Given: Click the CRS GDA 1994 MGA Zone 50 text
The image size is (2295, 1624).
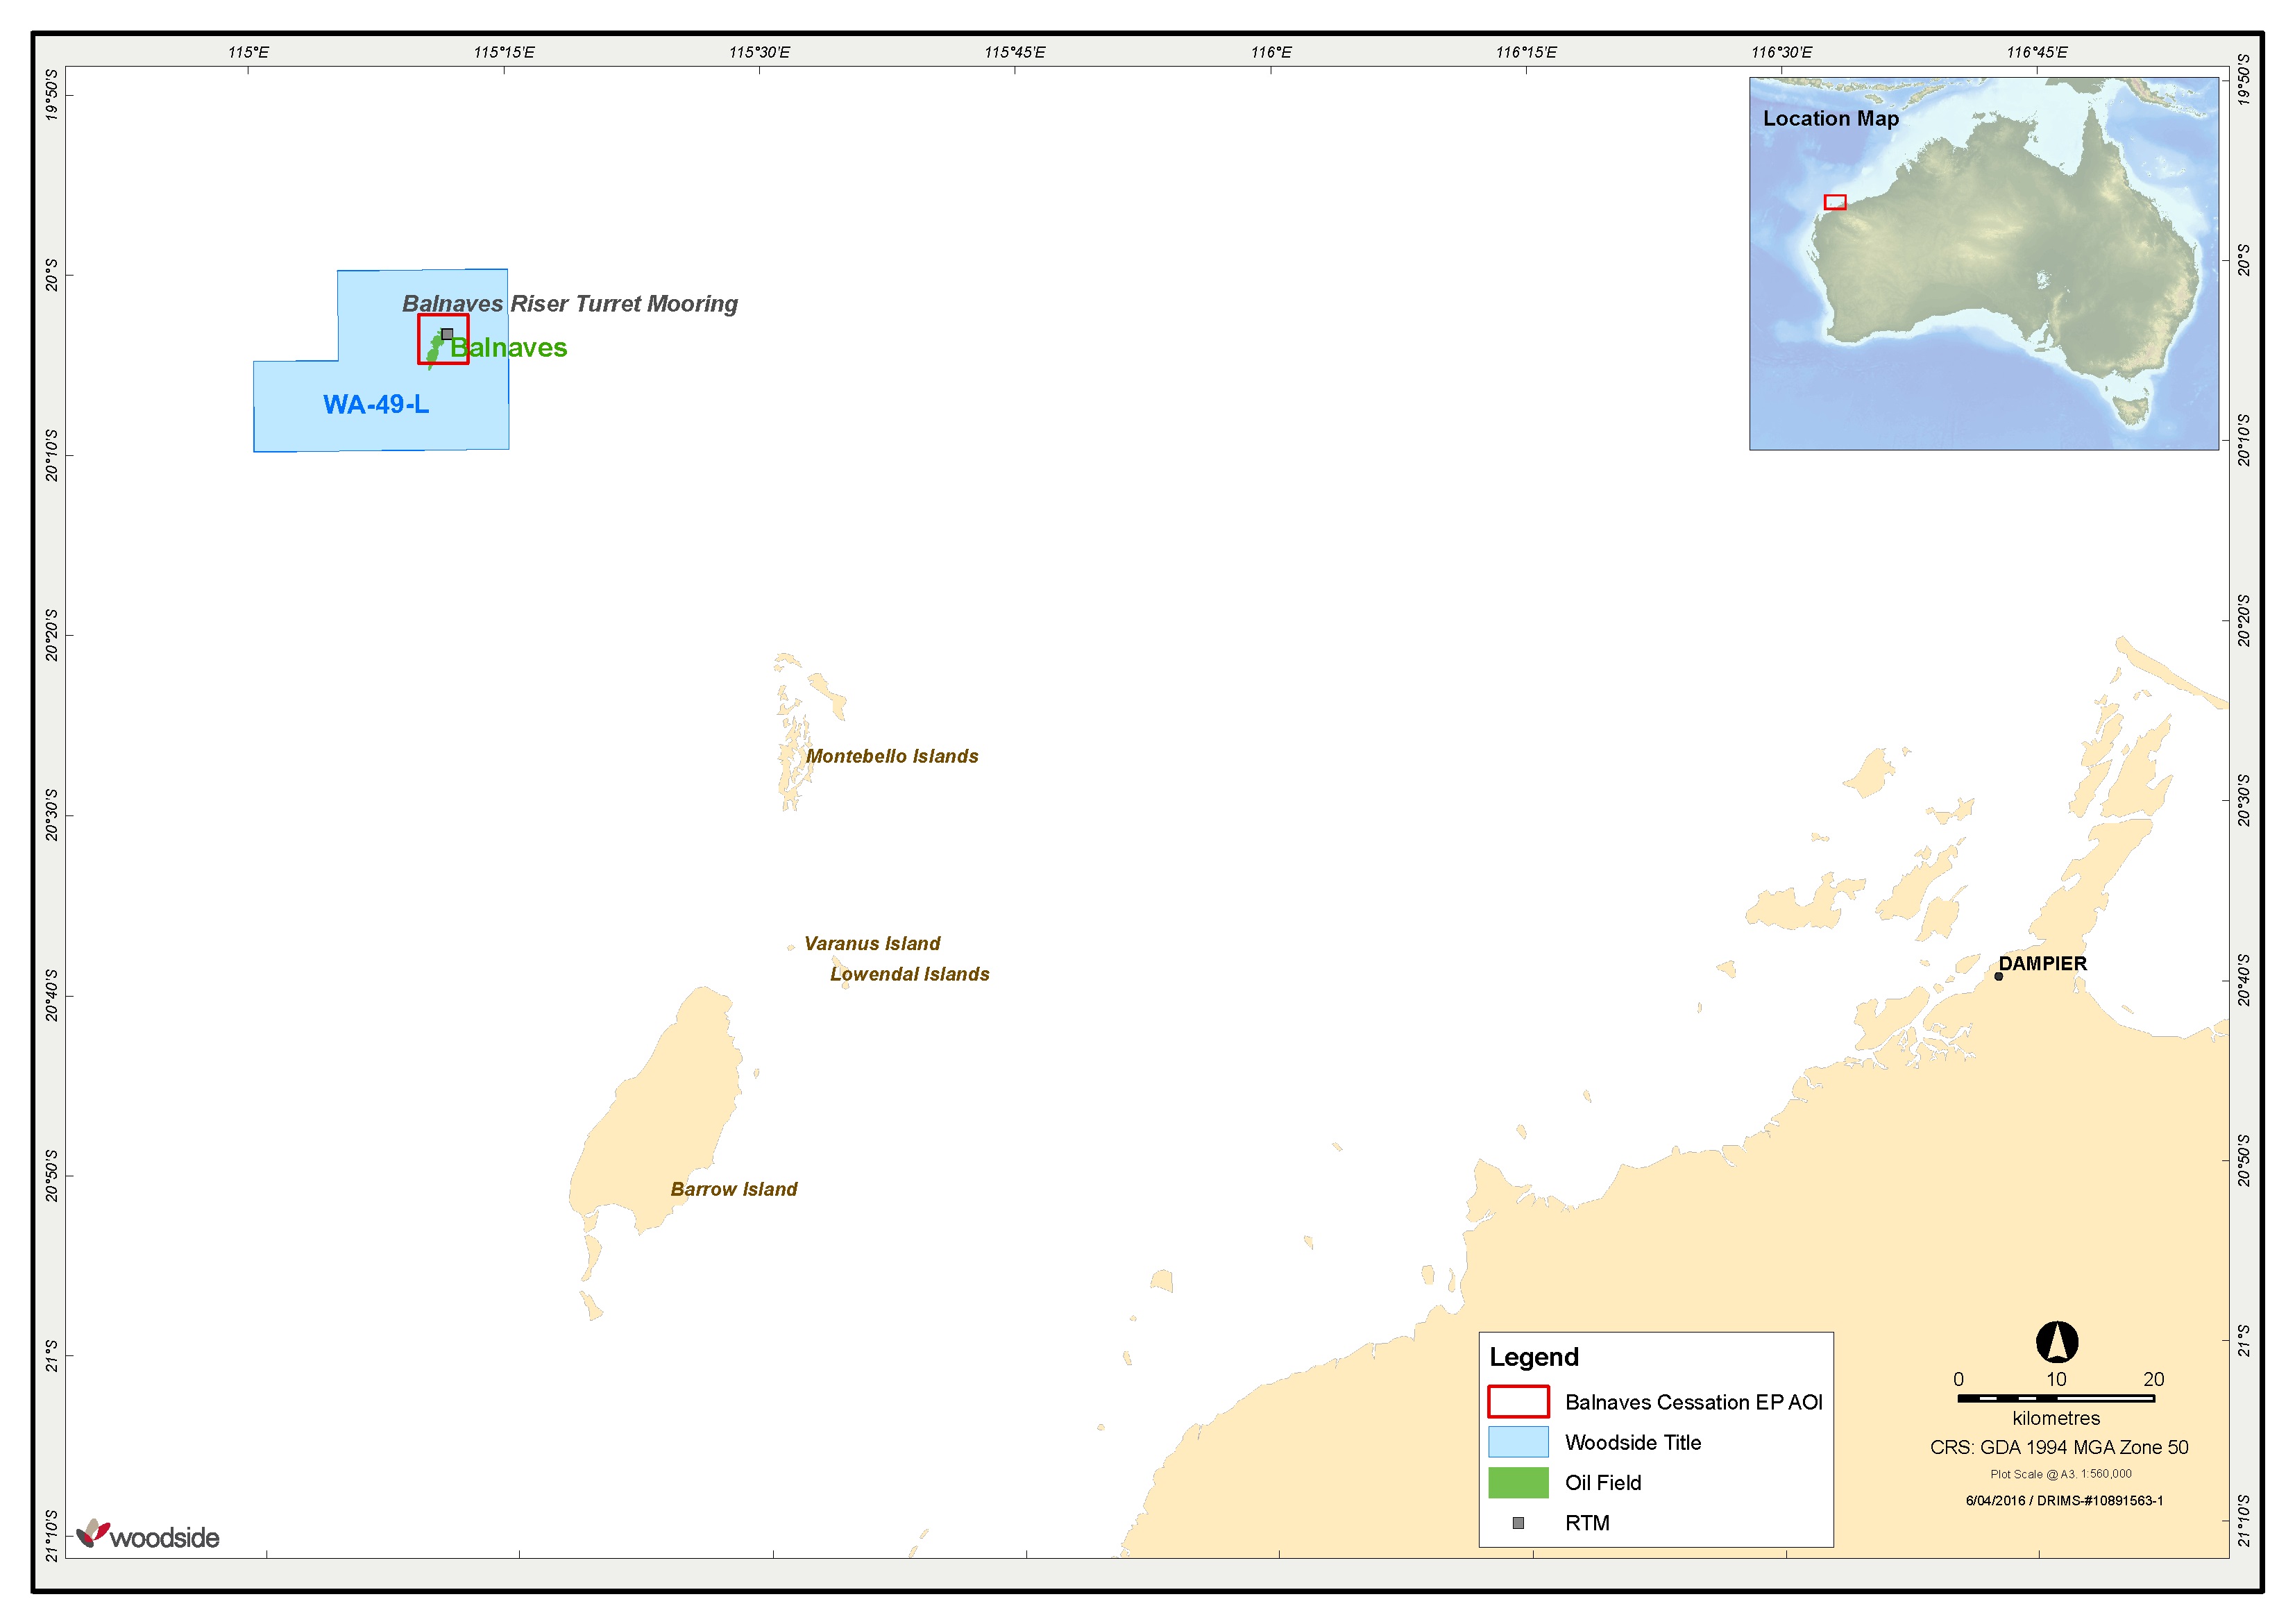Looking at the screenshot, I should click(2059, 1447).
